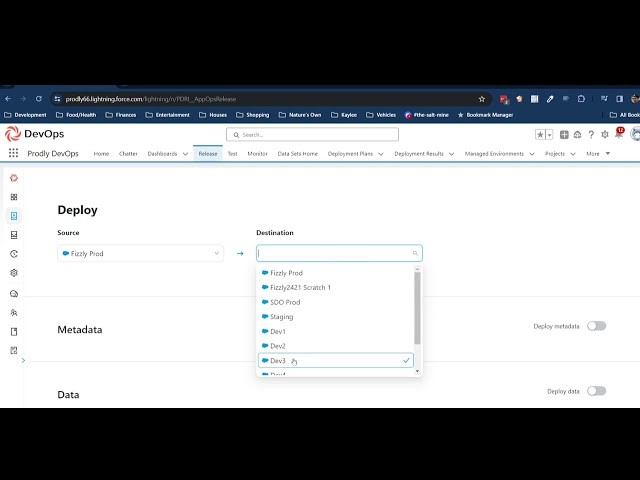The width and height of the screenshot is (640, 480).
Task: Select the highlighted deploy sidebar icon
Action: (14, 216)
